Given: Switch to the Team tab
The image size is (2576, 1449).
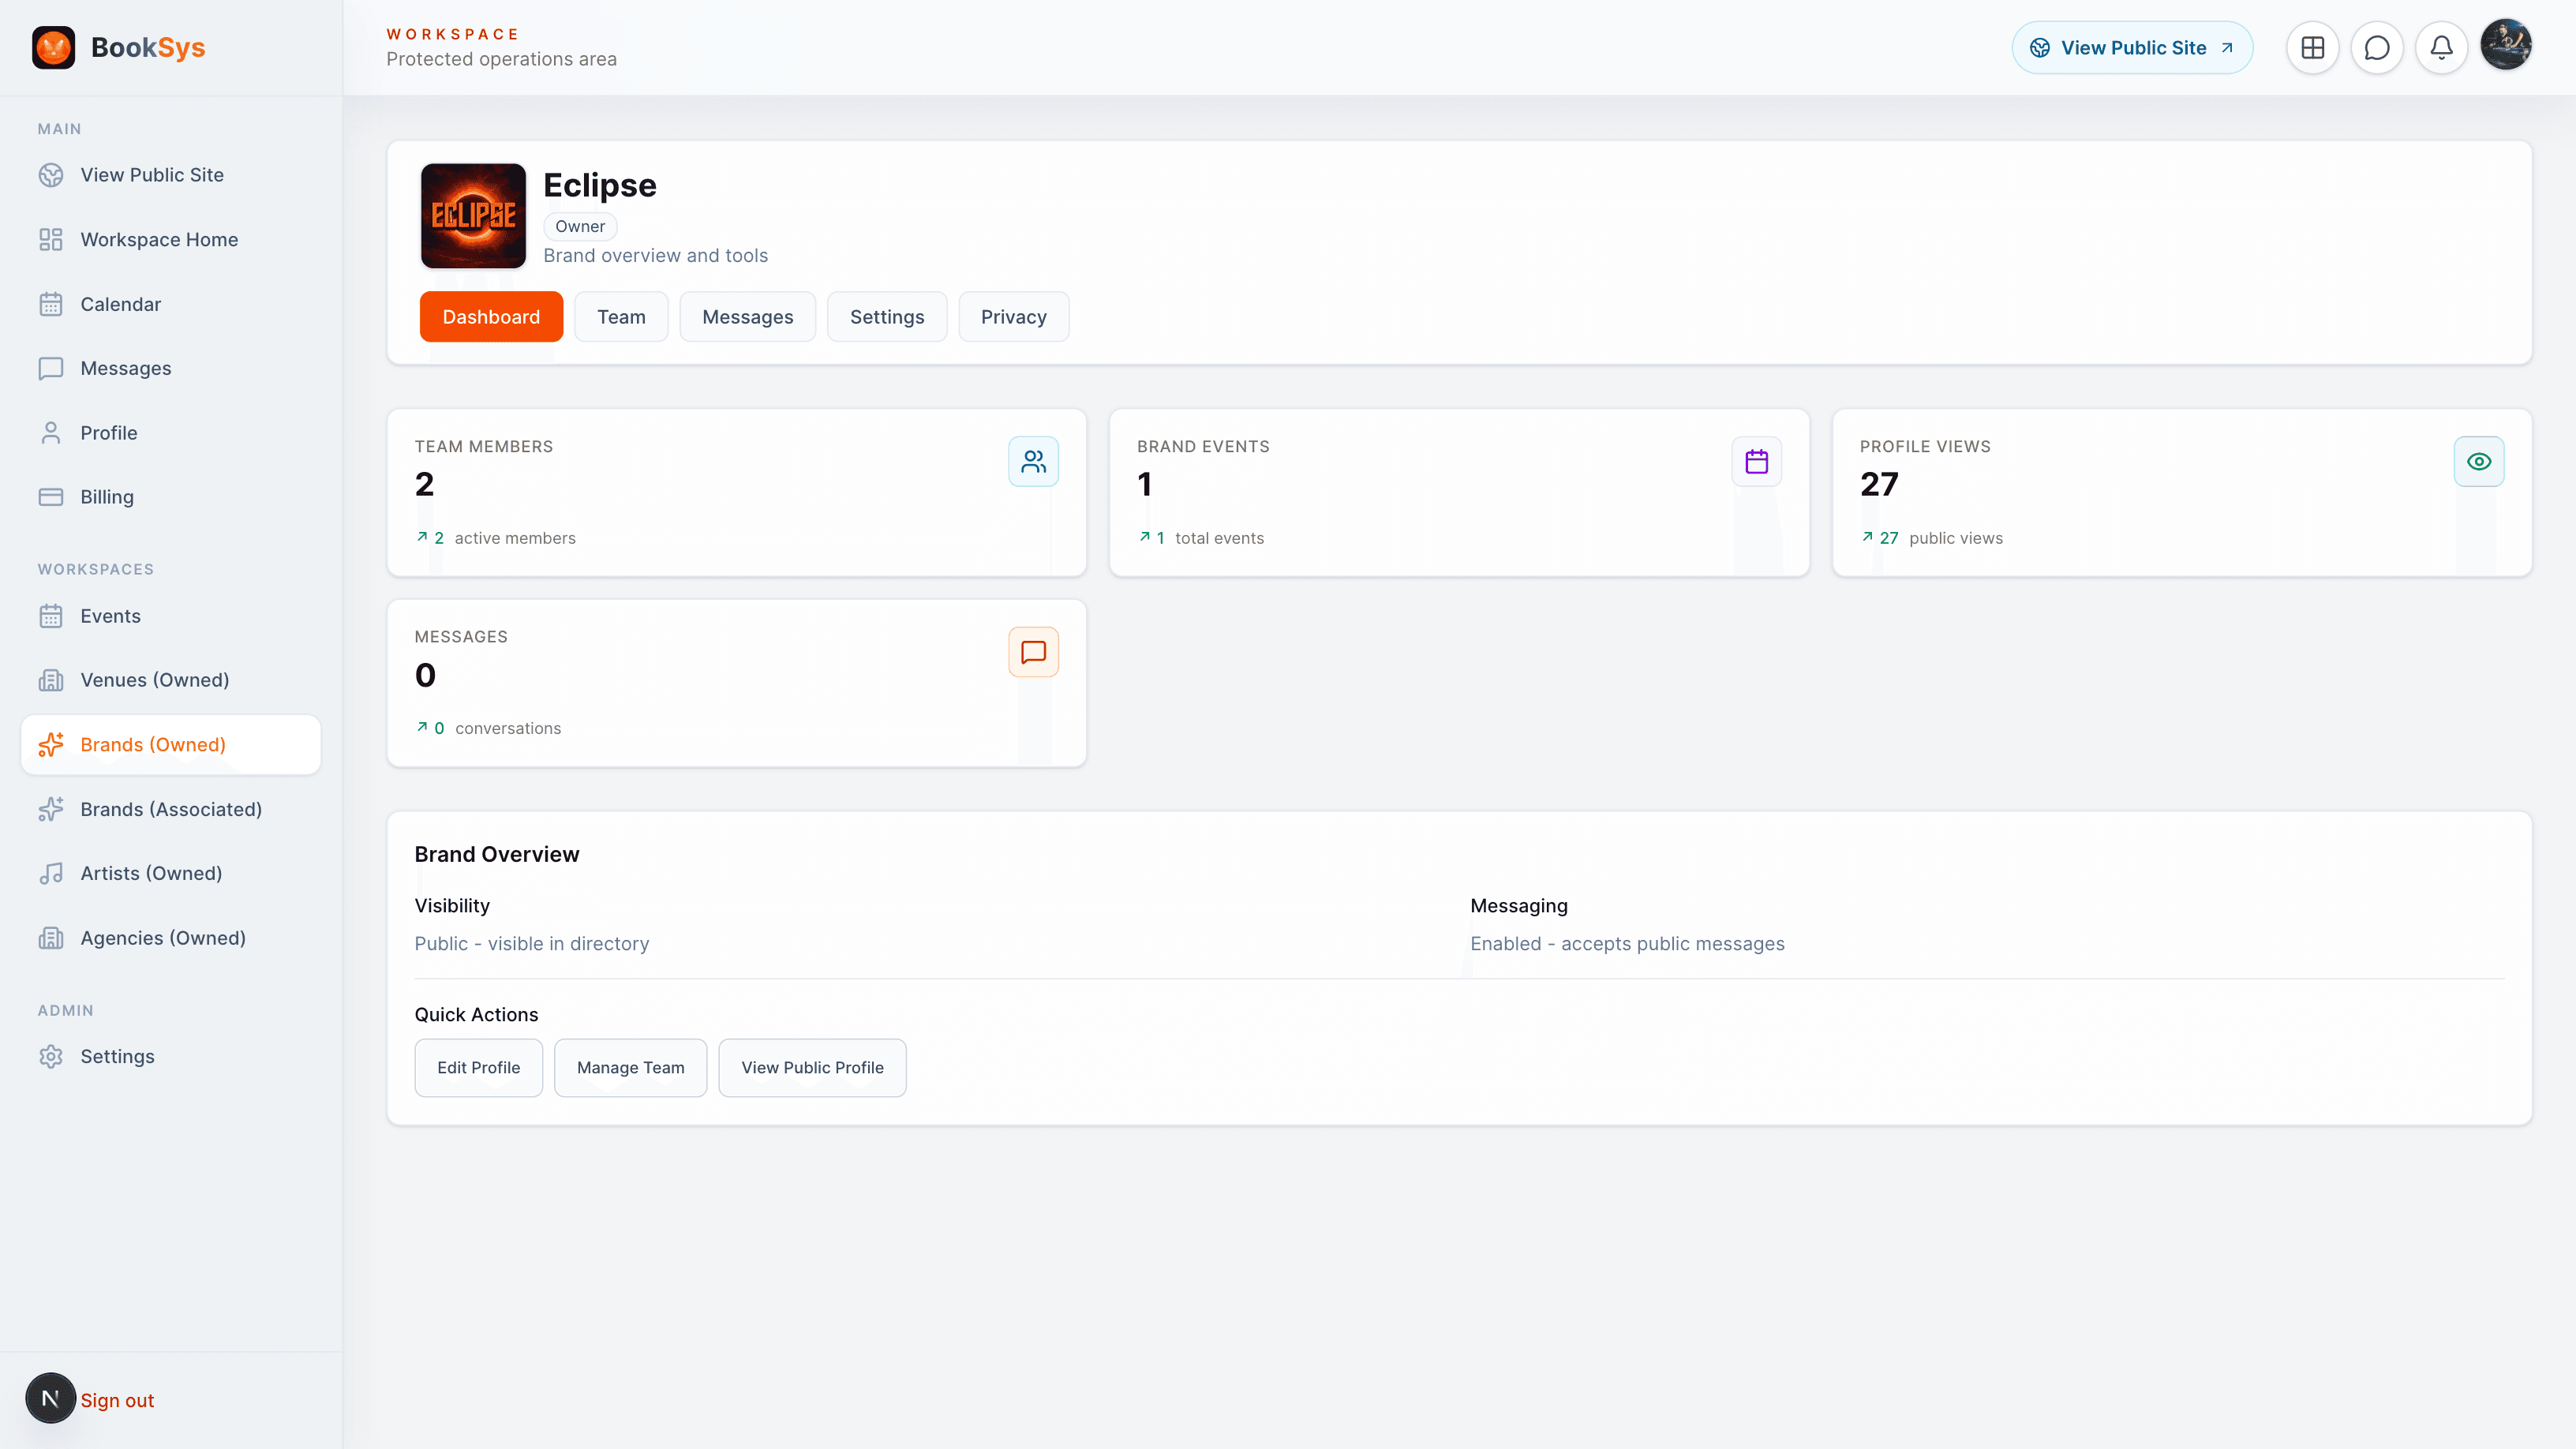Looking at the screenshot, I should click(x=621, y=317).
